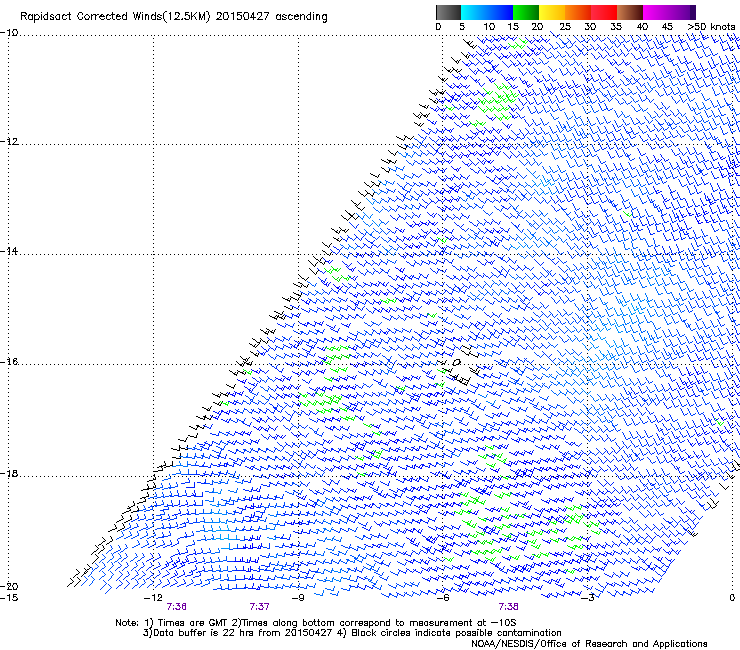Click the '-15' longitude axis label
The image size is (740, 650).
coord(9,598)
